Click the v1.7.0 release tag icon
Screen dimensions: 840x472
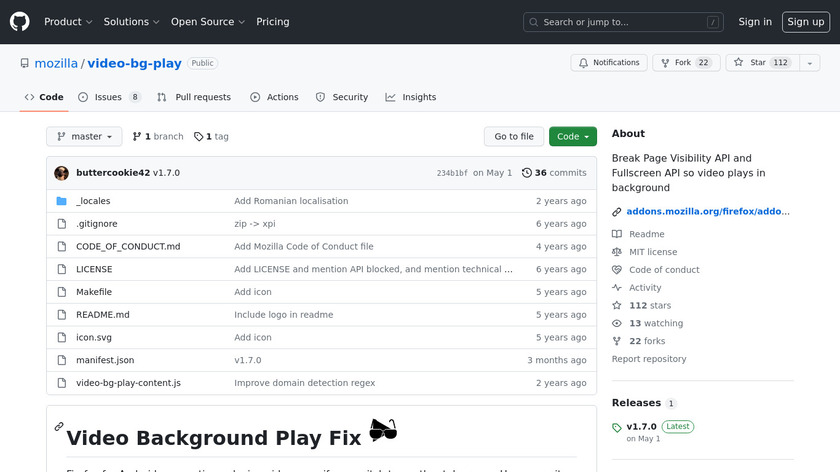point(617,428)
